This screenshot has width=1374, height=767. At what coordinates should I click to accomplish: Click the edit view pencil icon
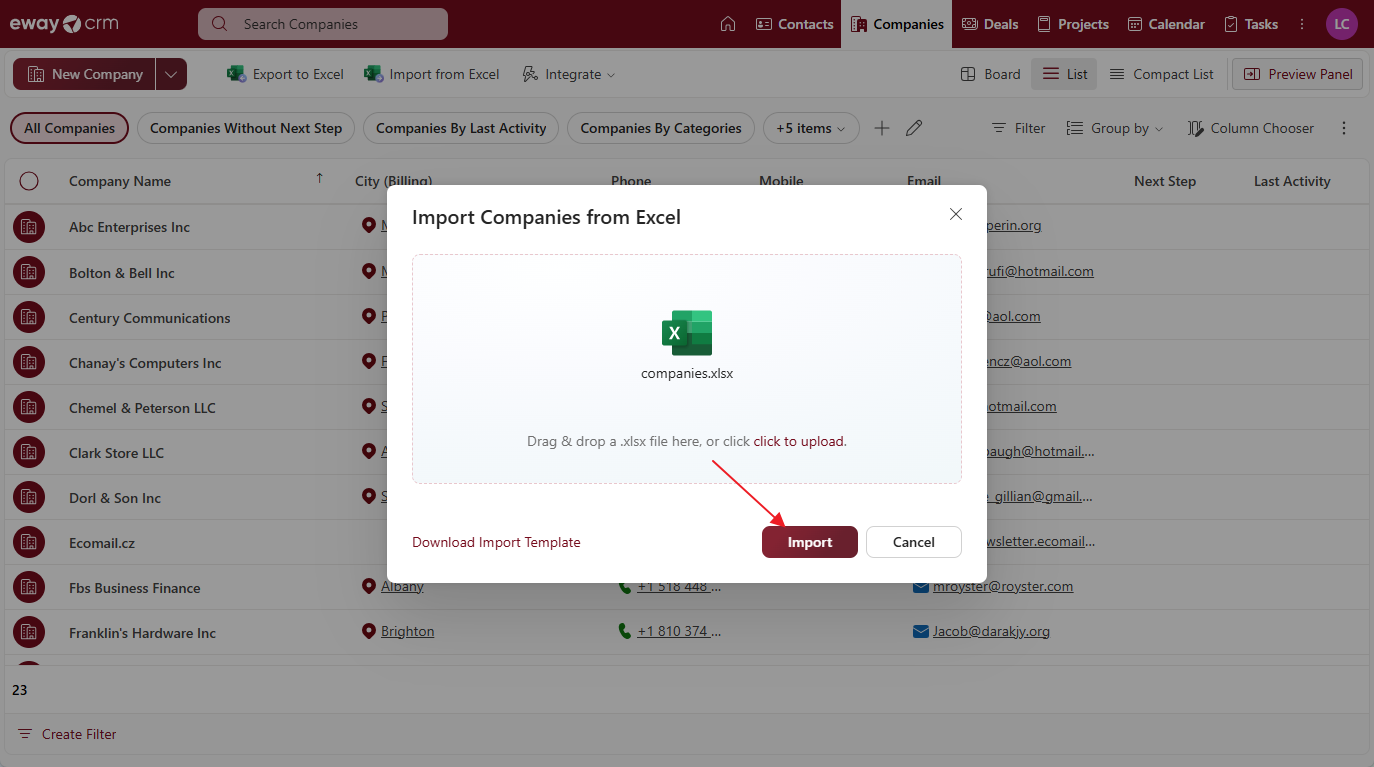pos(914,128)
